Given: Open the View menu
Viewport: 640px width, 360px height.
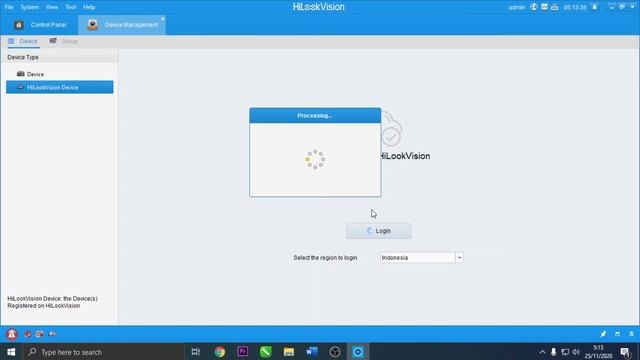Looking at the screenshot, I should 51,7.
